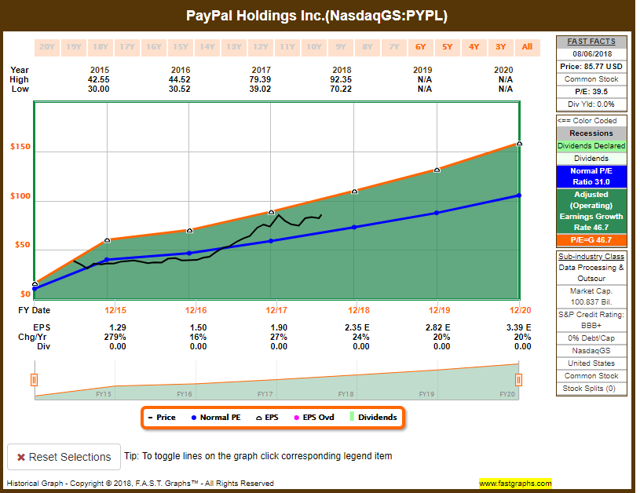Screen dimensions: 640x493
Task: Toggle the EPS Ovd legend item
Action: coord(314,417)
